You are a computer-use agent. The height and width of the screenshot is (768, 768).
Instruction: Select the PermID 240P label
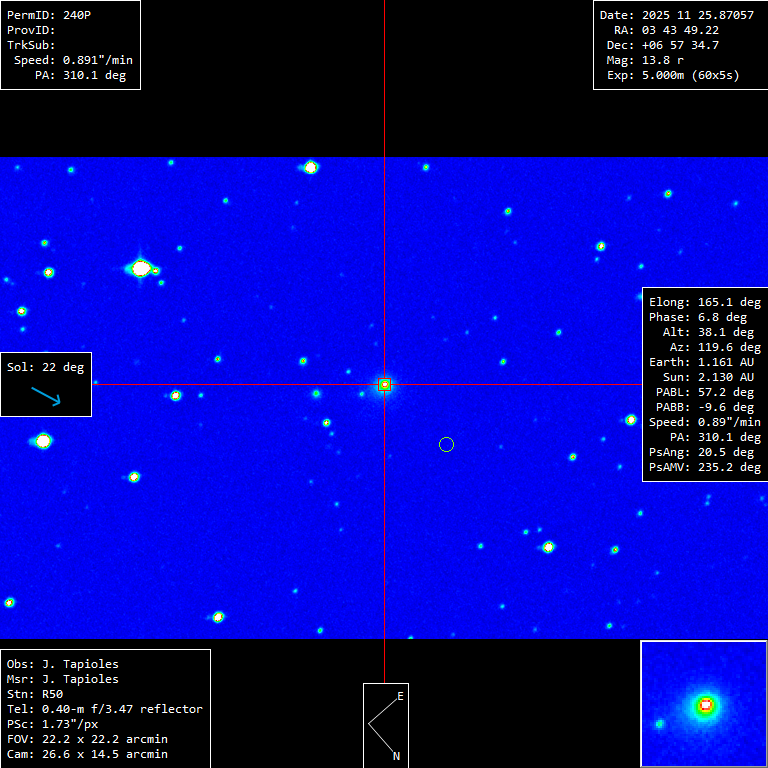[x=49, y=16]
